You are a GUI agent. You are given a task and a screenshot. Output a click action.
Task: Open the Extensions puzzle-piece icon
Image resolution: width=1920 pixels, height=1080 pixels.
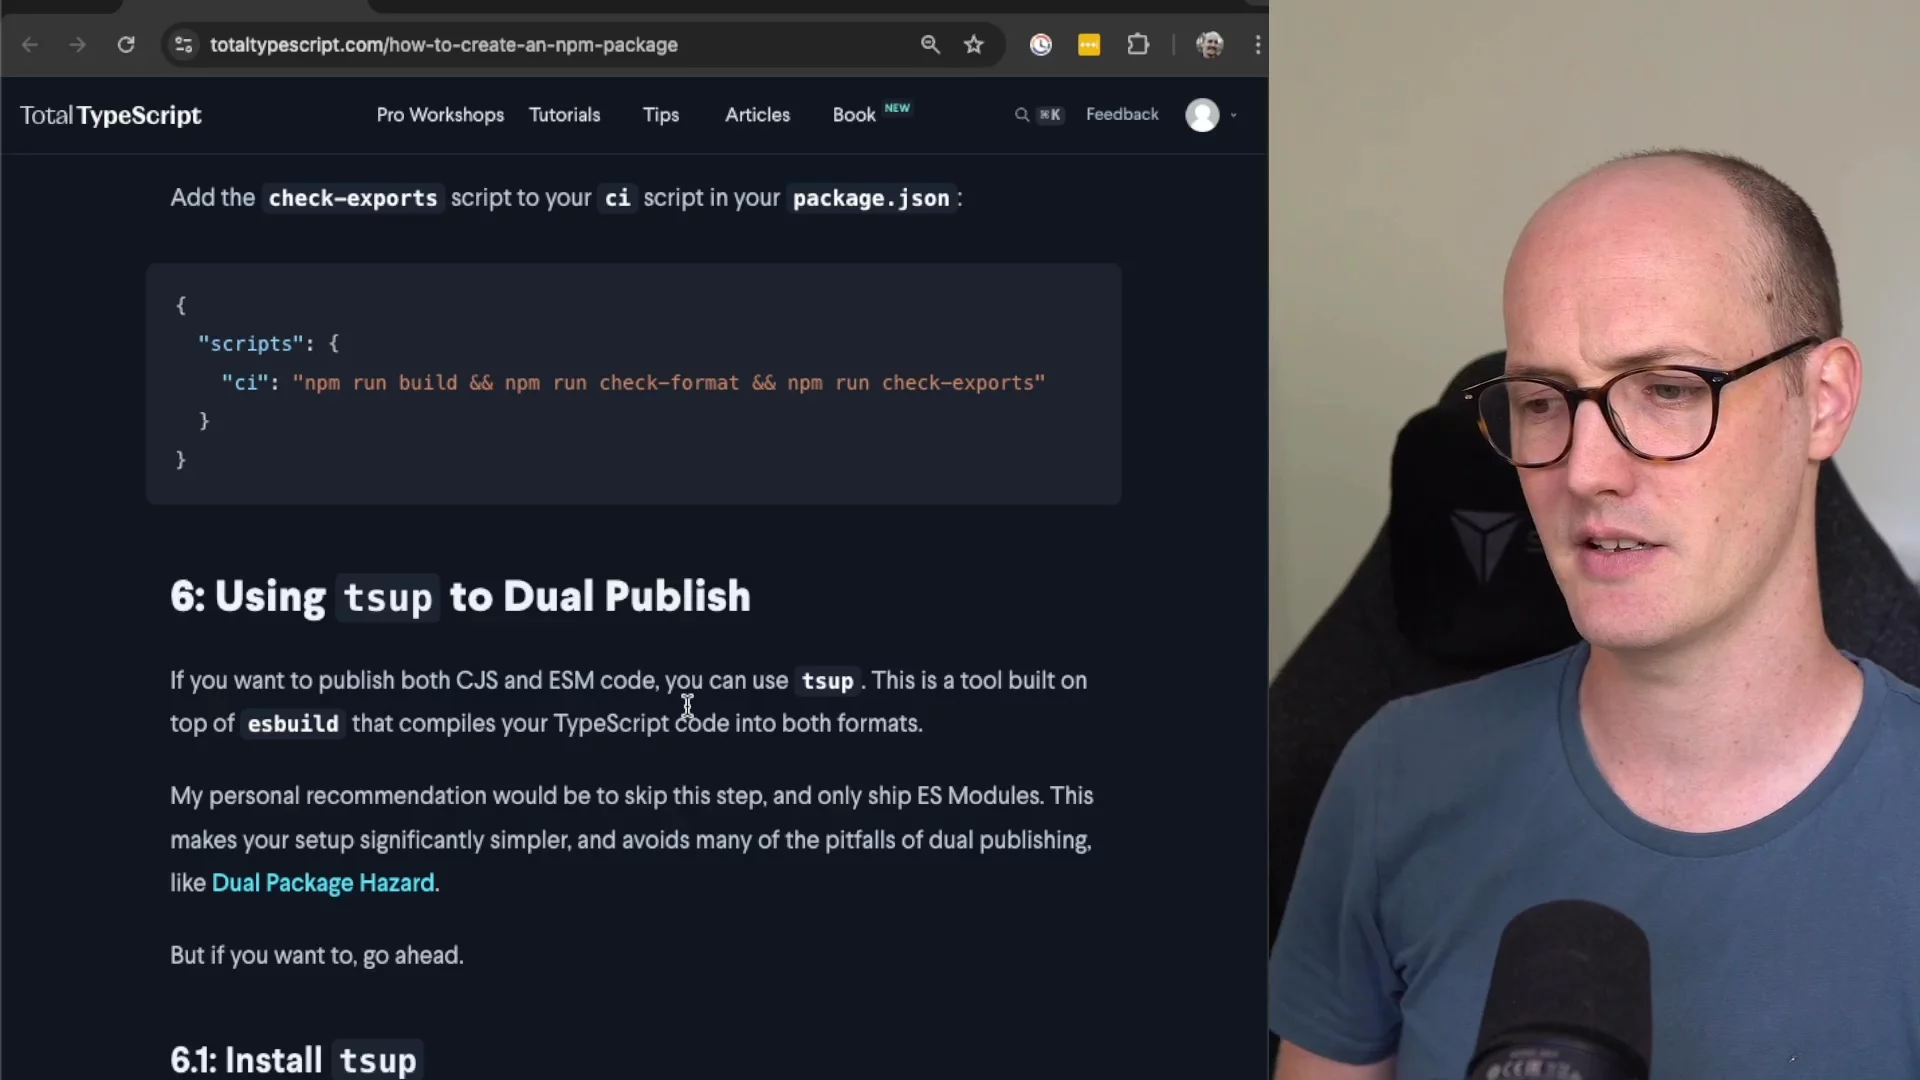(x=1138, y=45)
